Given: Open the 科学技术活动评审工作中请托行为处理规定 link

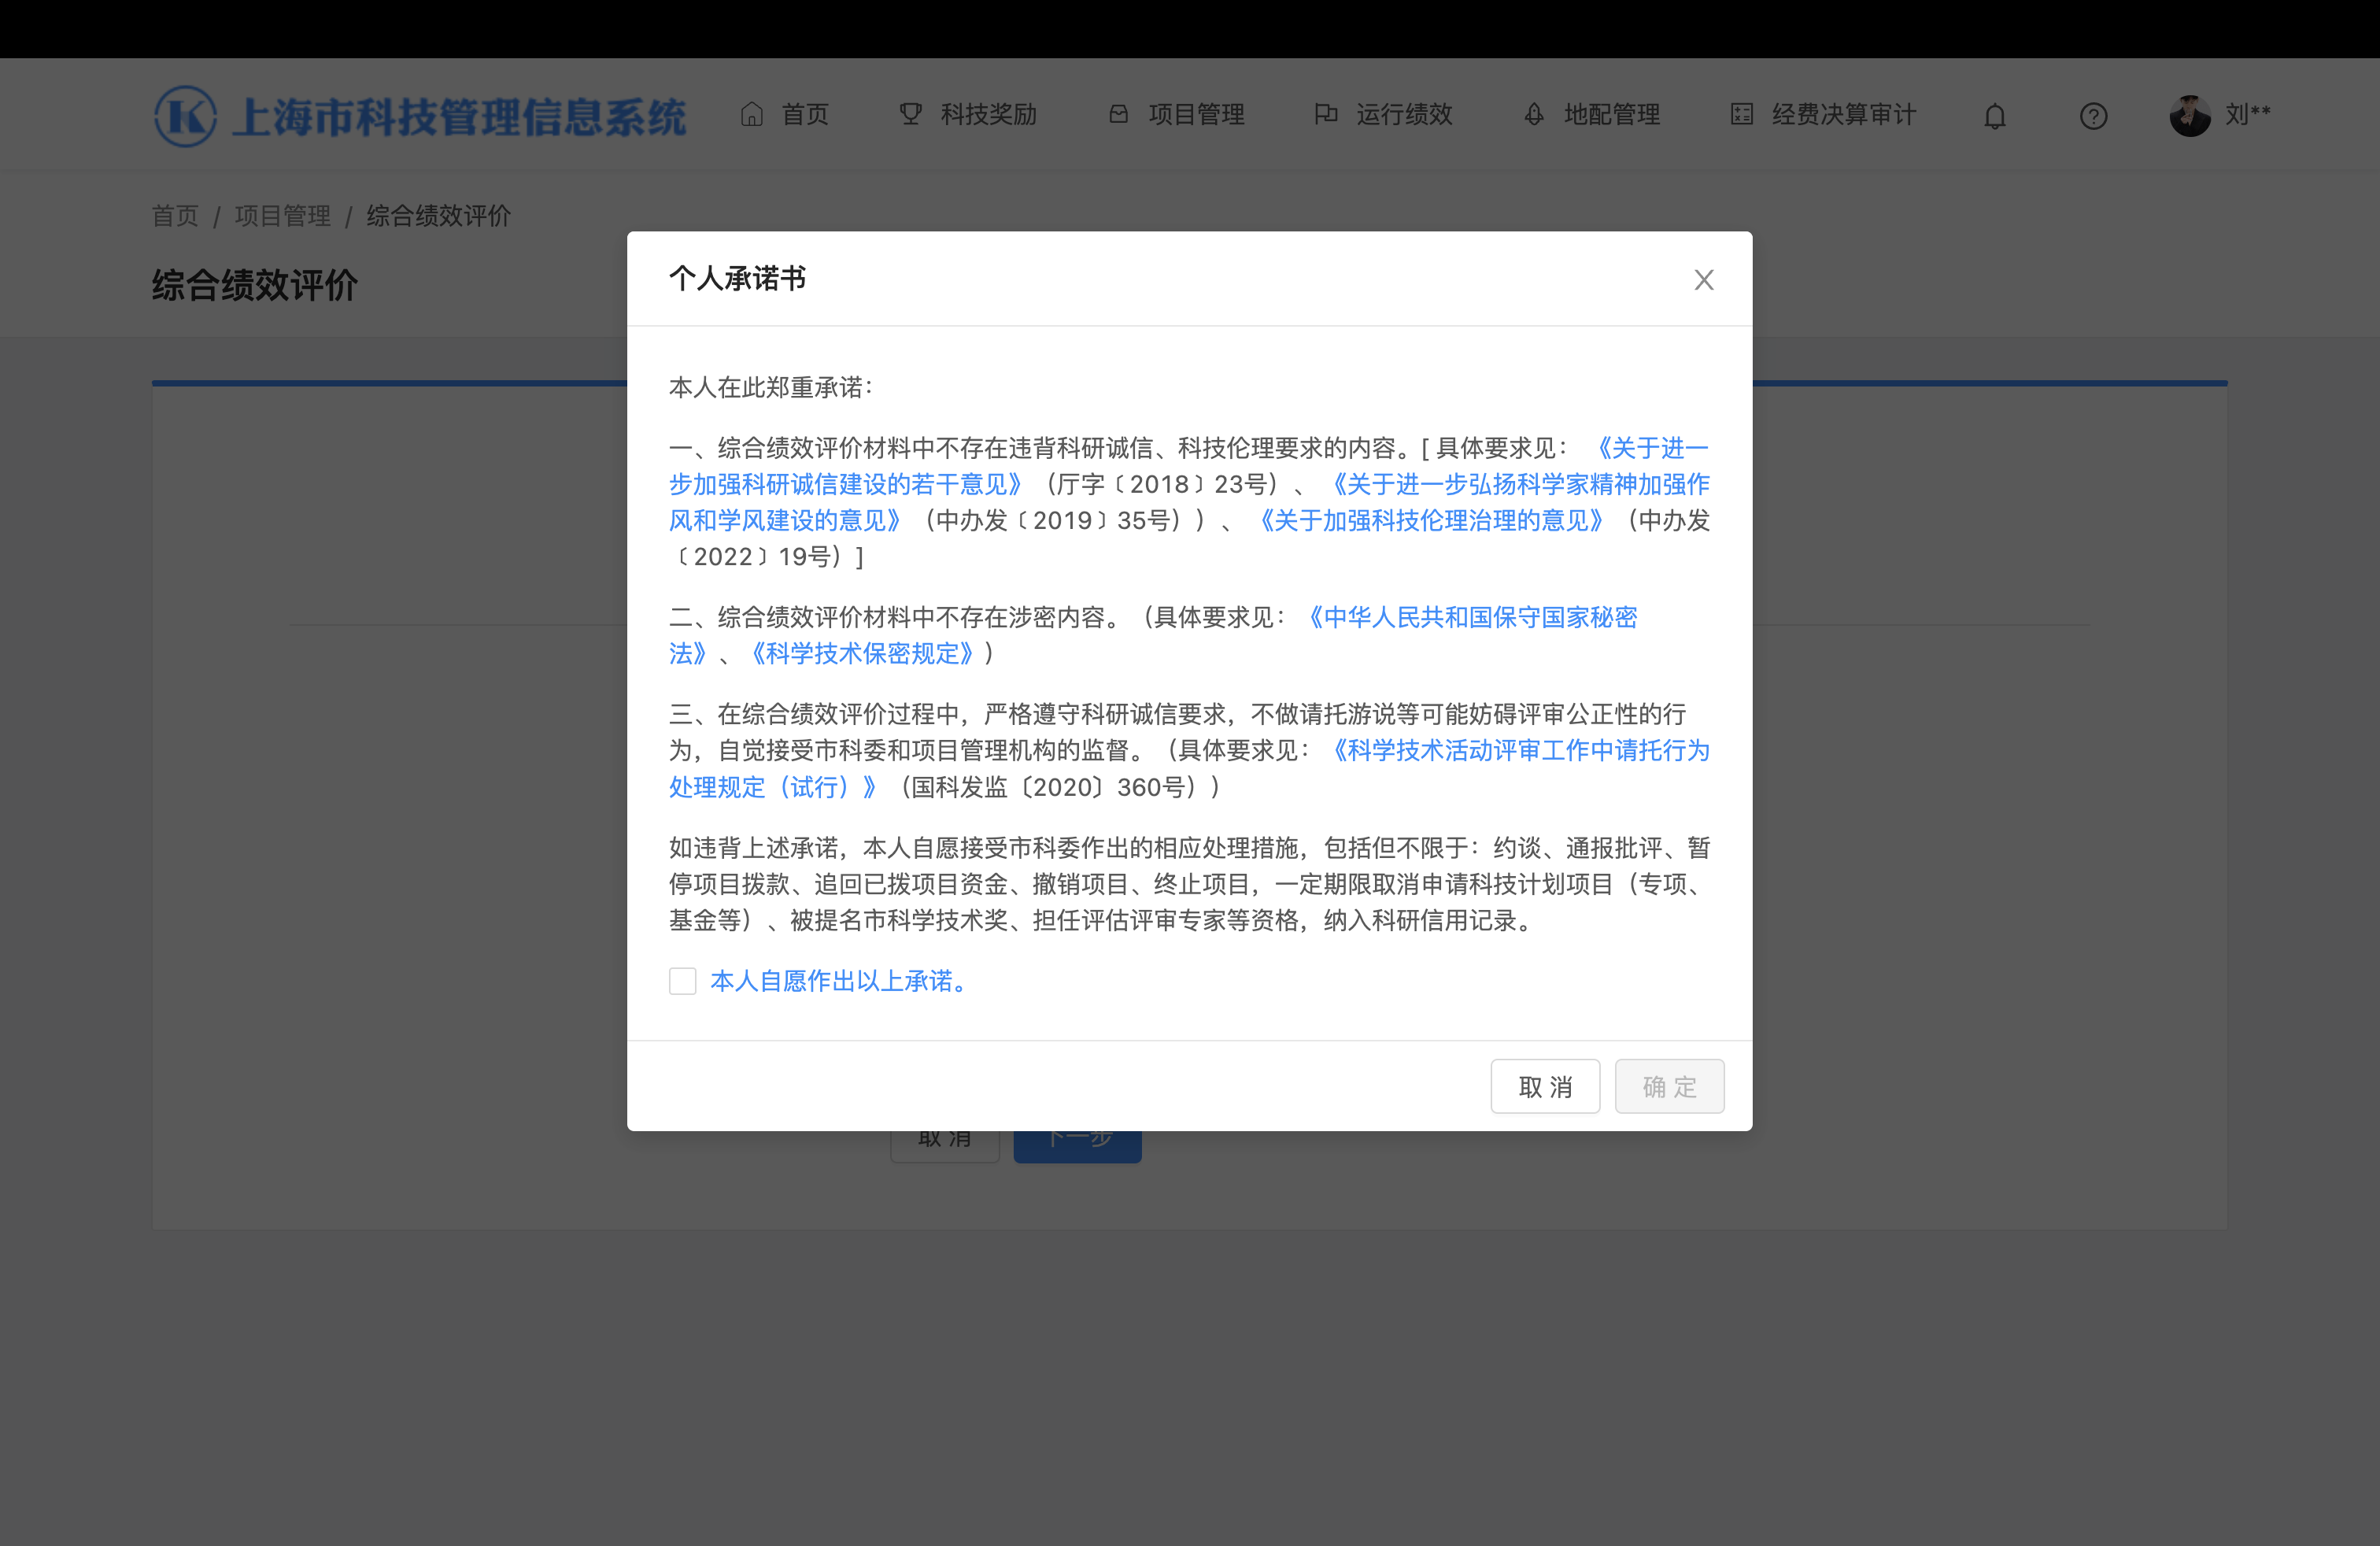Looking at the screenshot, I should pyautogui.click(x=1189, y=769).
